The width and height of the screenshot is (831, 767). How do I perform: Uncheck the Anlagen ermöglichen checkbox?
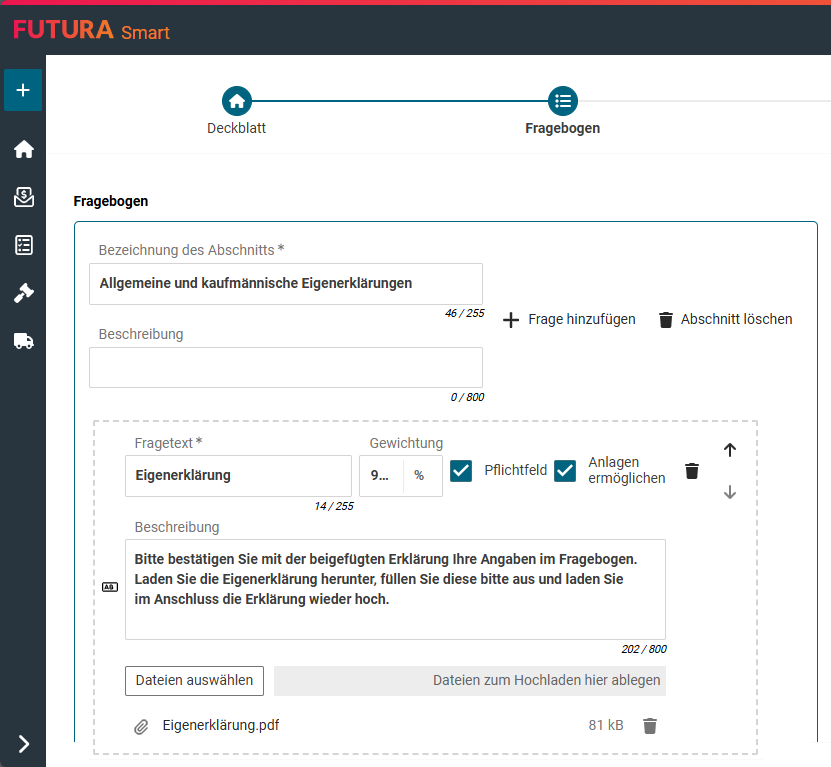(x=566, y=470)
